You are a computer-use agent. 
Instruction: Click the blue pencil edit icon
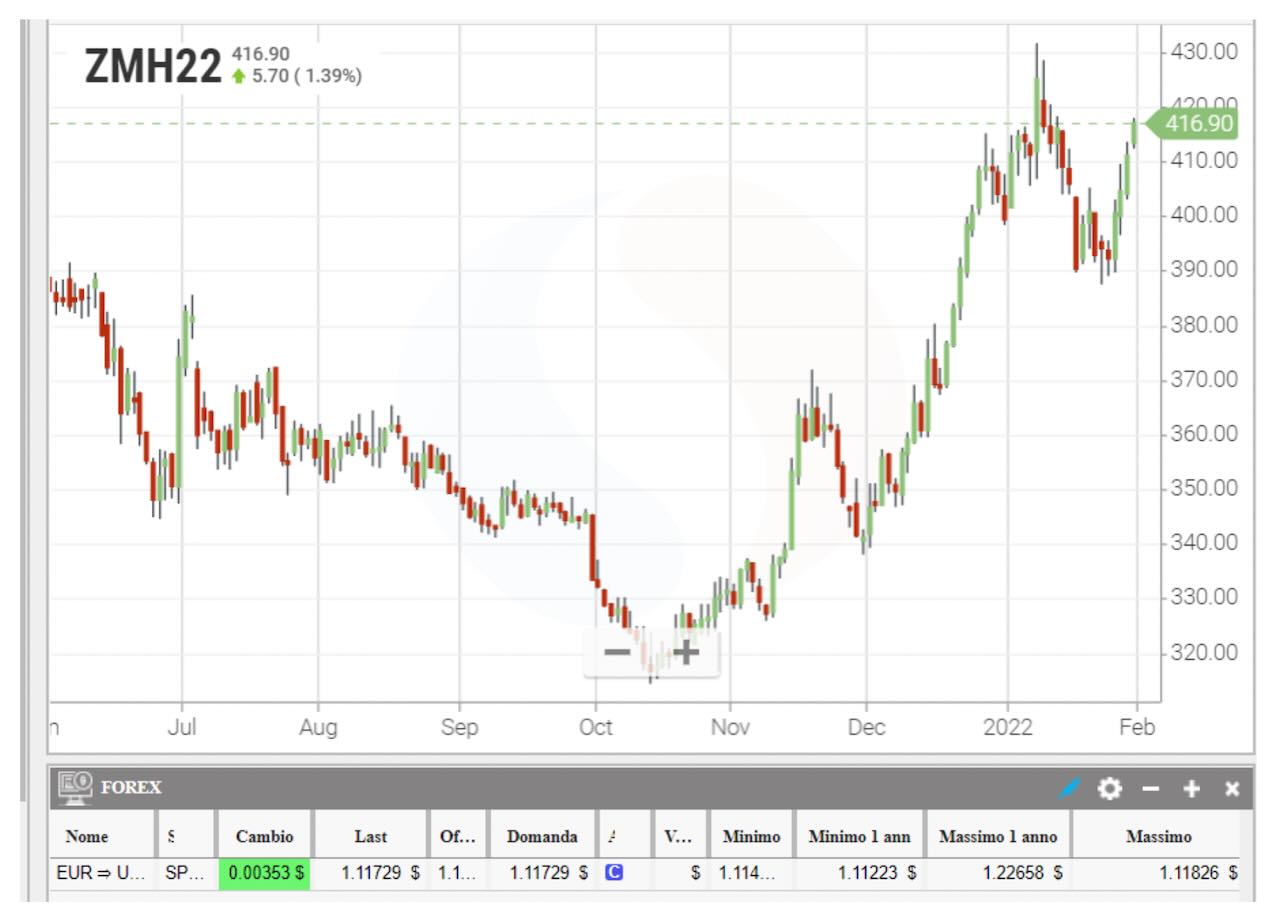1069,788
